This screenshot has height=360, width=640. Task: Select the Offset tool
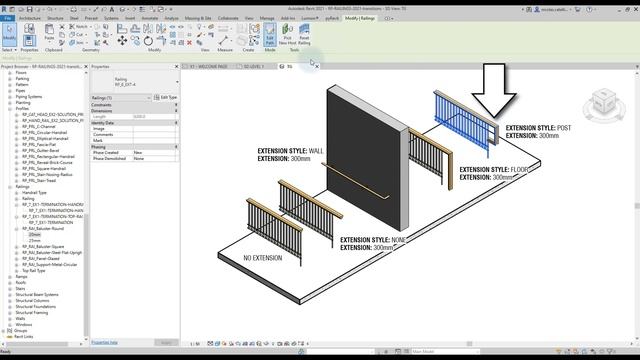(x=135, y=29)
